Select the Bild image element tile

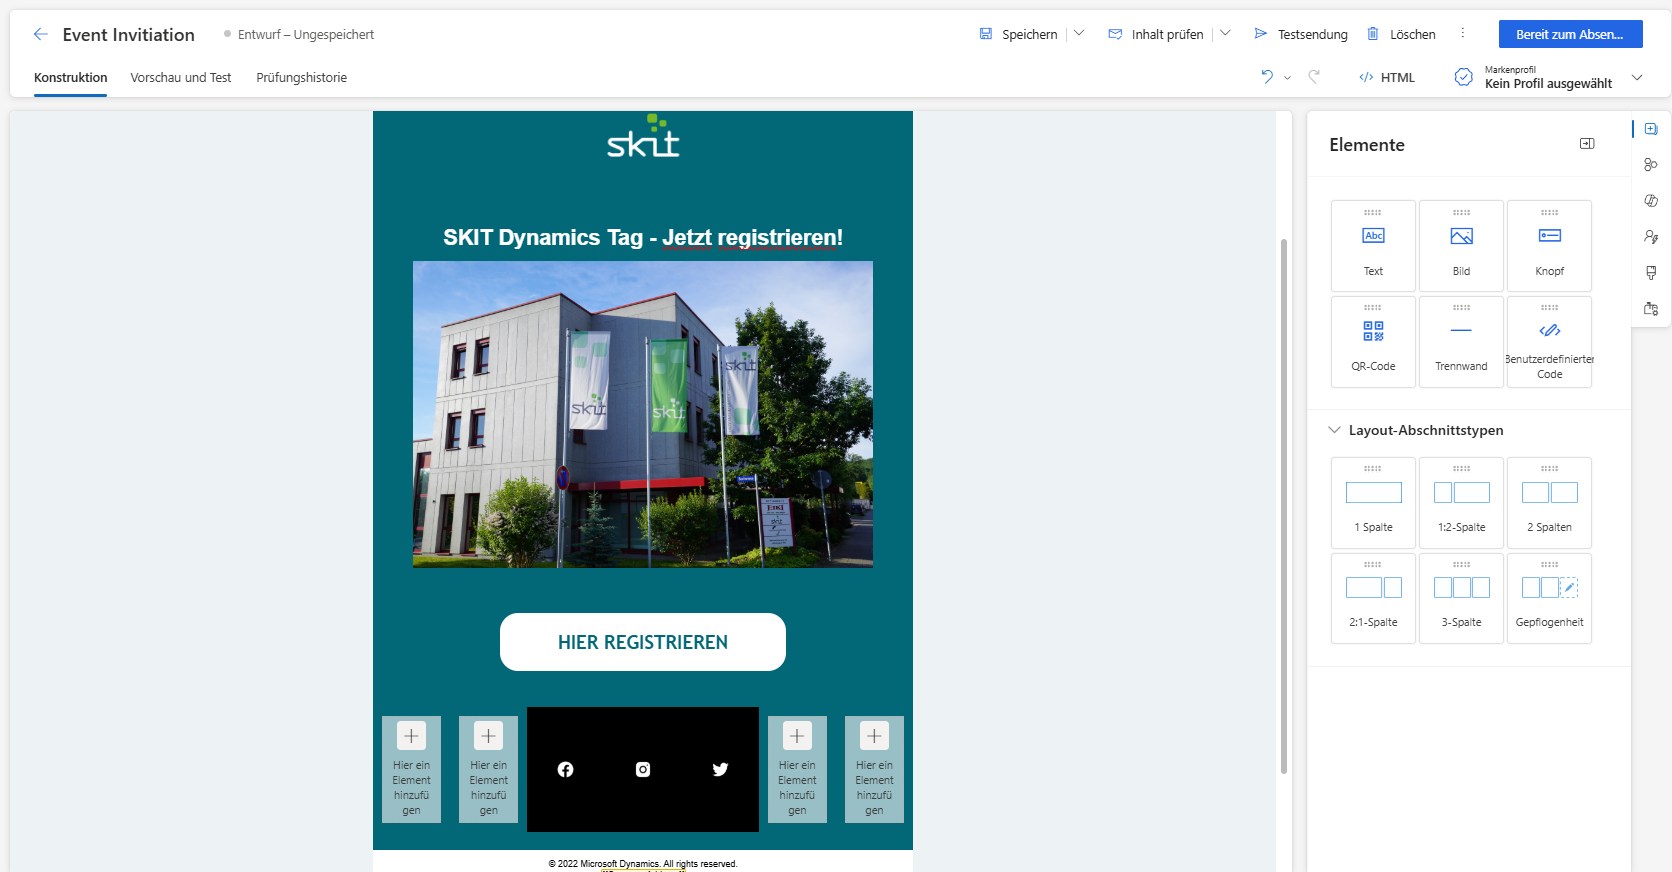1461,246
